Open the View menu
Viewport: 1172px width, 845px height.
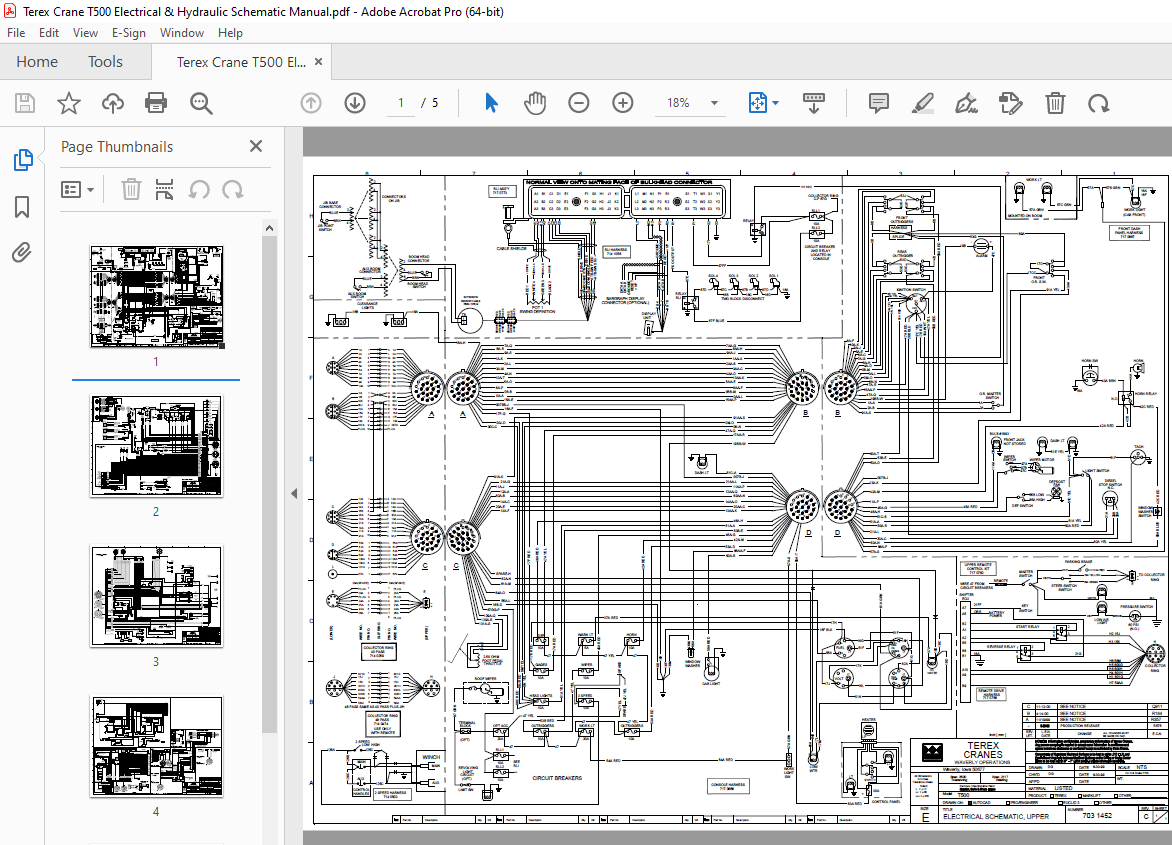click(85, 33)
